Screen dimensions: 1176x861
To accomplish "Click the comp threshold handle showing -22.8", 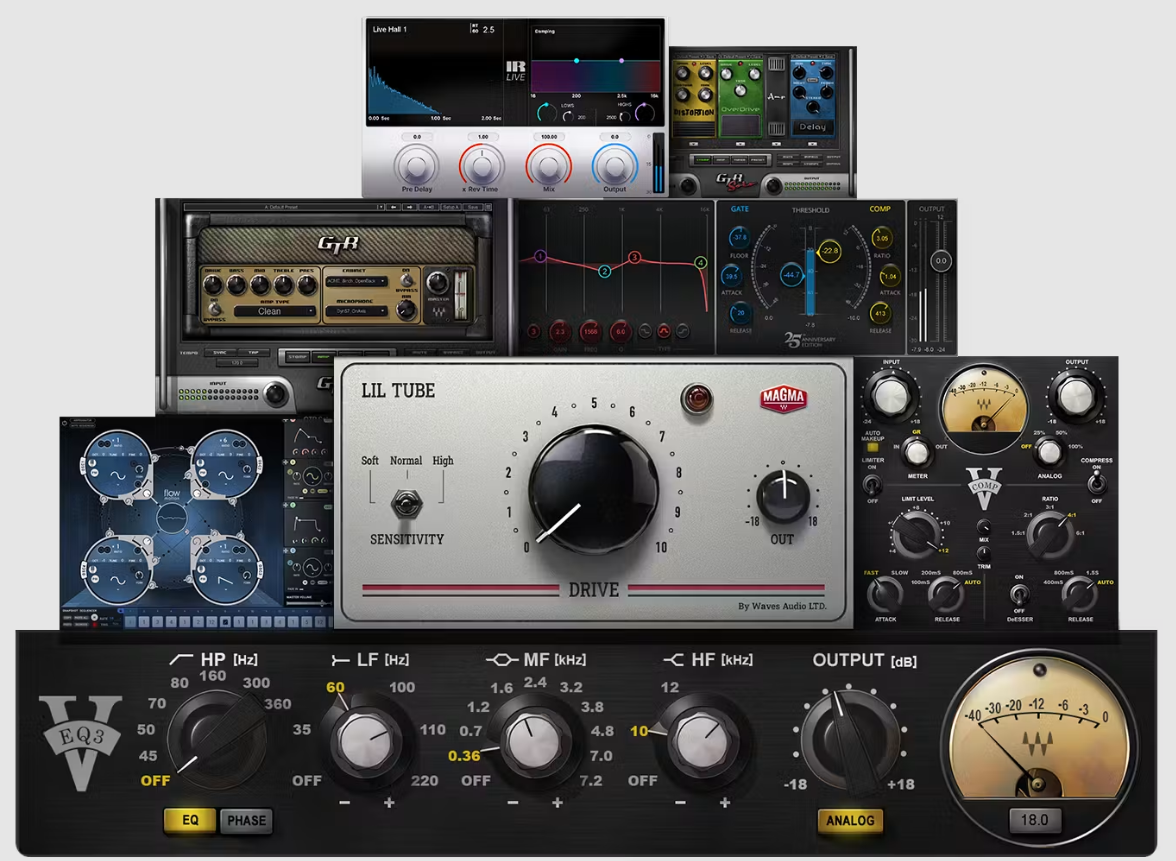I will pyautogui.click(x=830, y=250).
